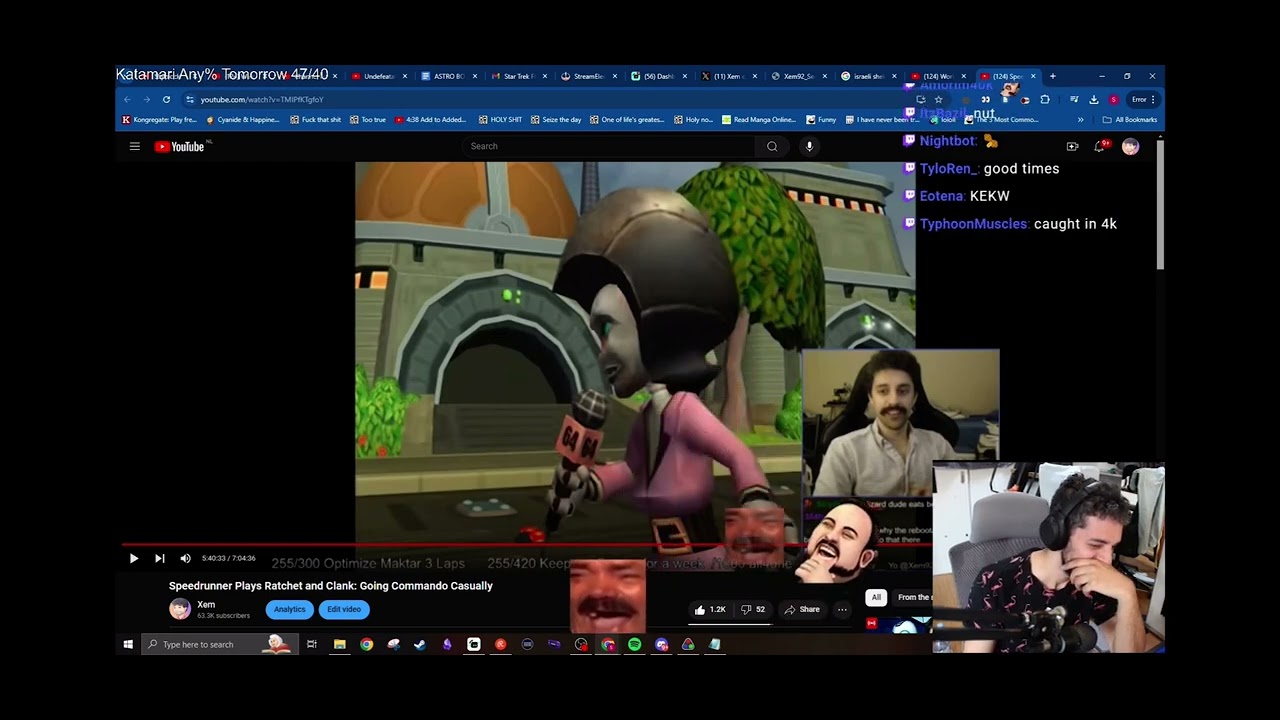The image size is (1280, 720).
Task: Bookmark this page with the star
Action: pyautogui.click(x=938, y=99)
